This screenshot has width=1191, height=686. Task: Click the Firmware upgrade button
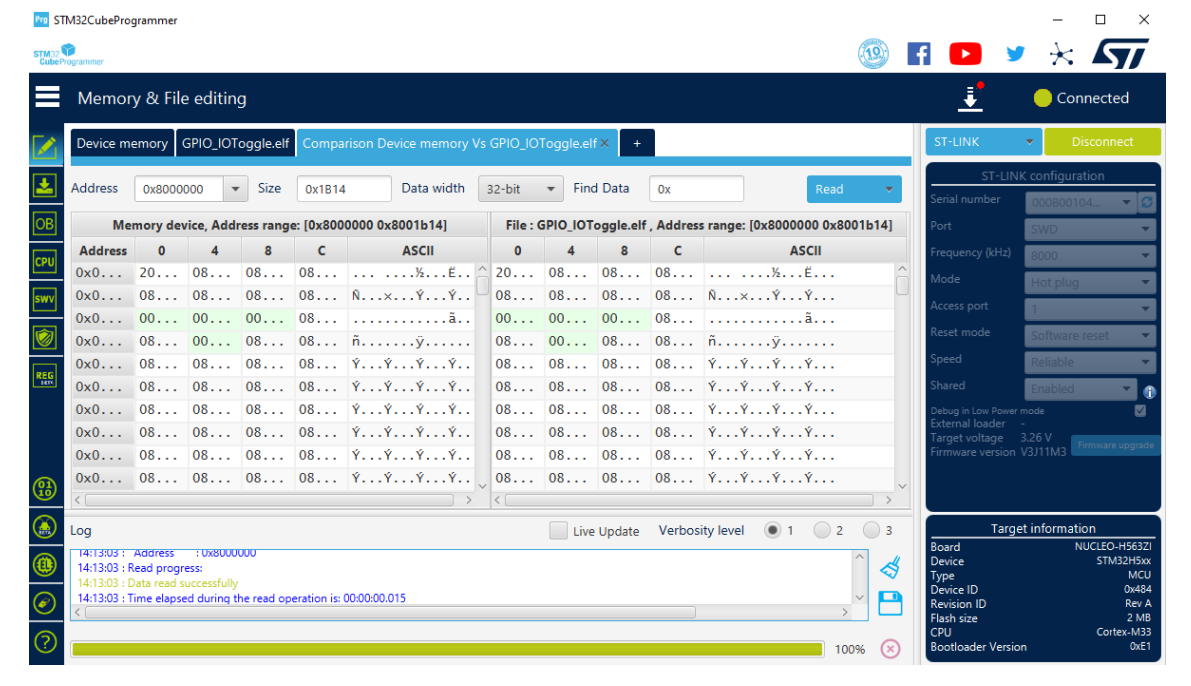point(1115,445)
